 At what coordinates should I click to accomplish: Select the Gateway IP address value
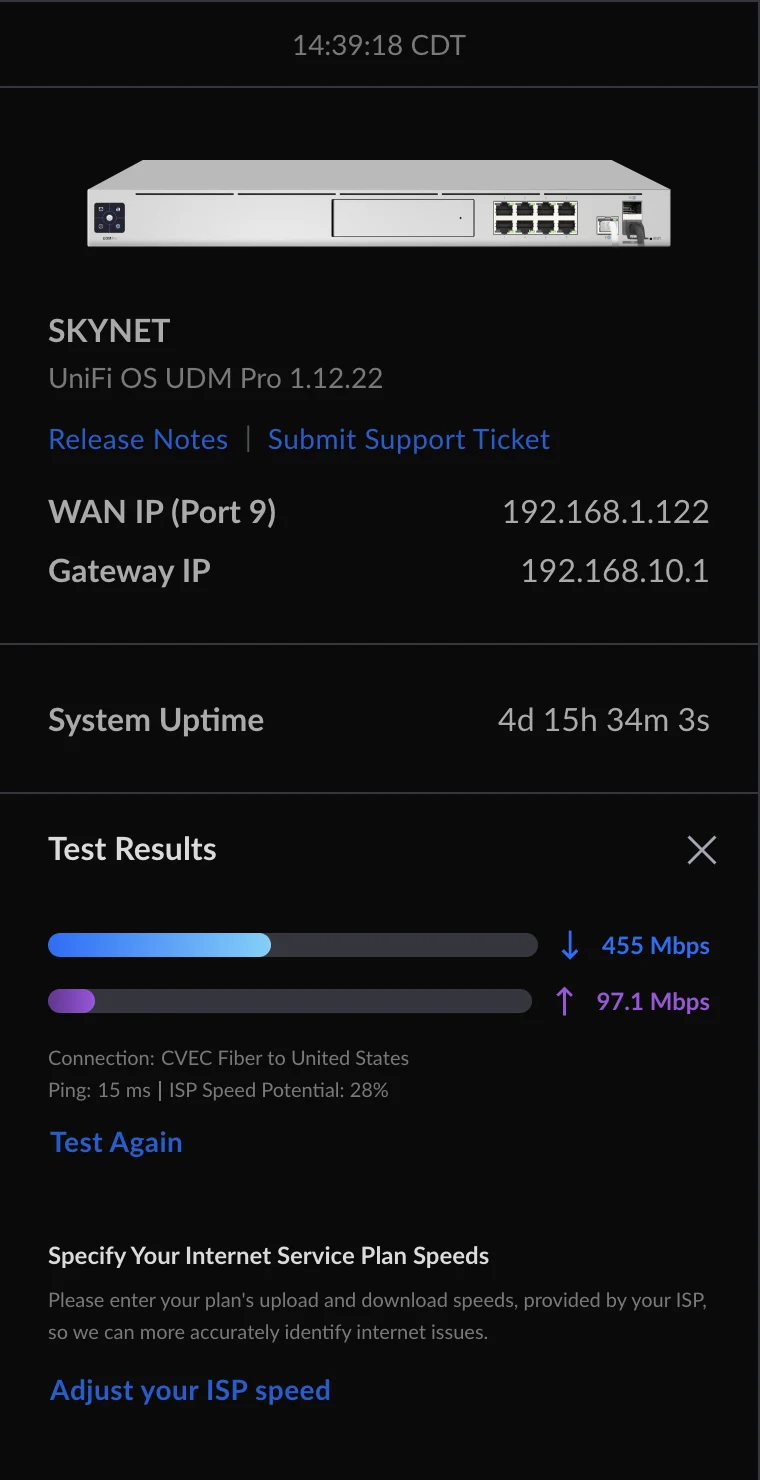click(x=614, y=570)
